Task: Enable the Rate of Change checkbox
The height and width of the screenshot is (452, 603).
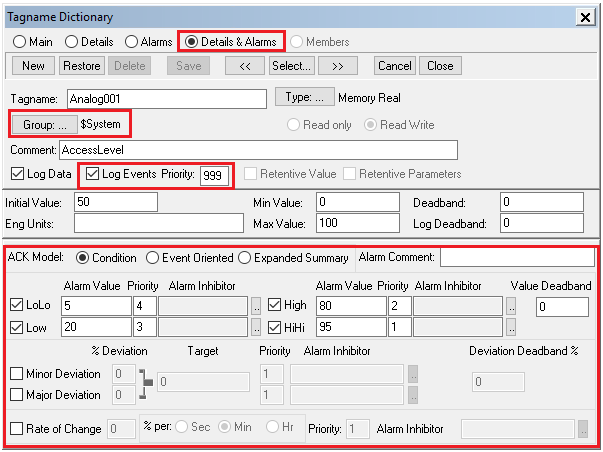Action: tap(17, 428)
